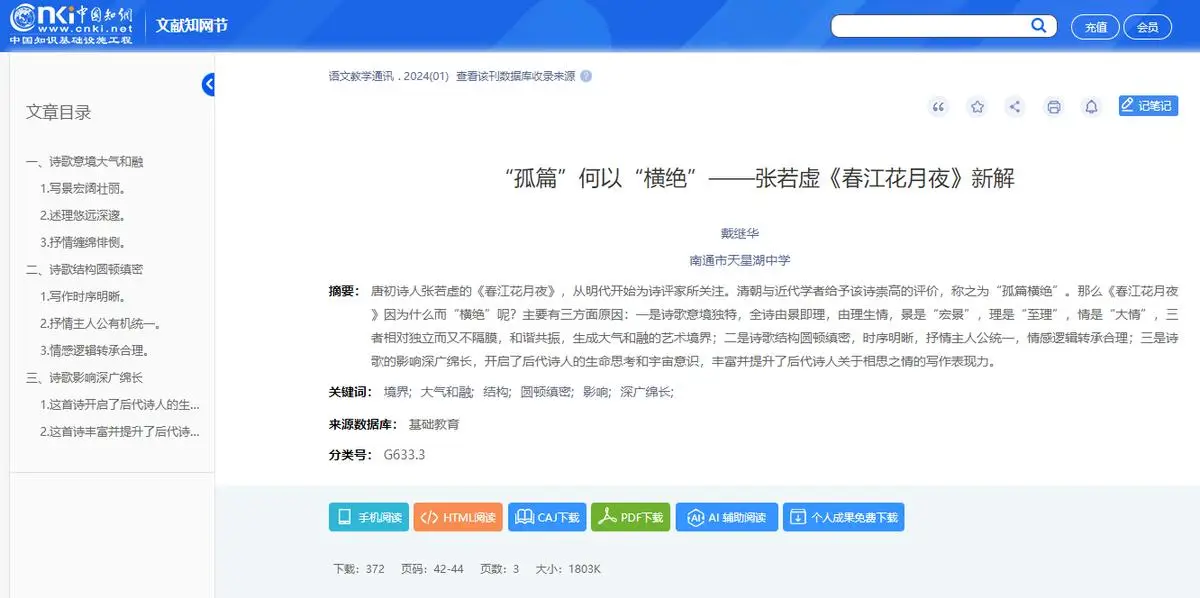The image size is (1200, 598).
Task: Click the quote citation icon
Action: [938, 107]
